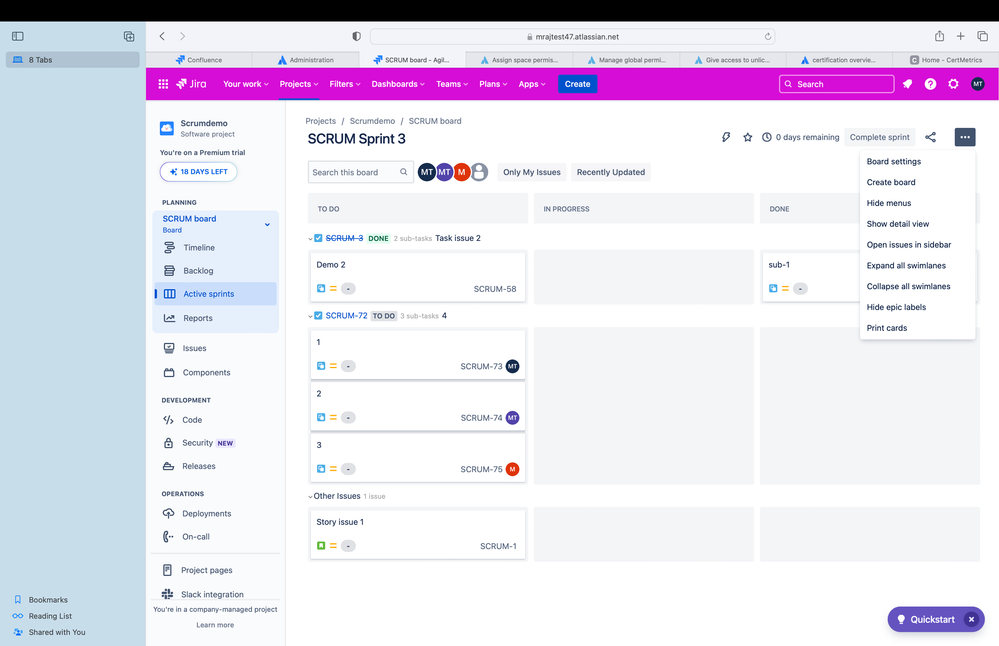Choose Create board menu item
This screenshot has width=999, height=646.
[x=917, y=182]
